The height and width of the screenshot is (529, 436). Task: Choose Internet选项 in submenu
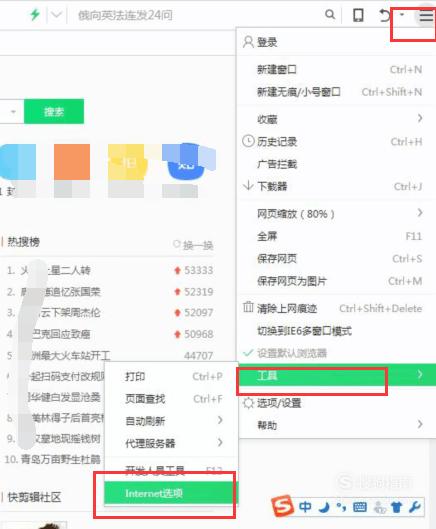click(x=171, y=493)
